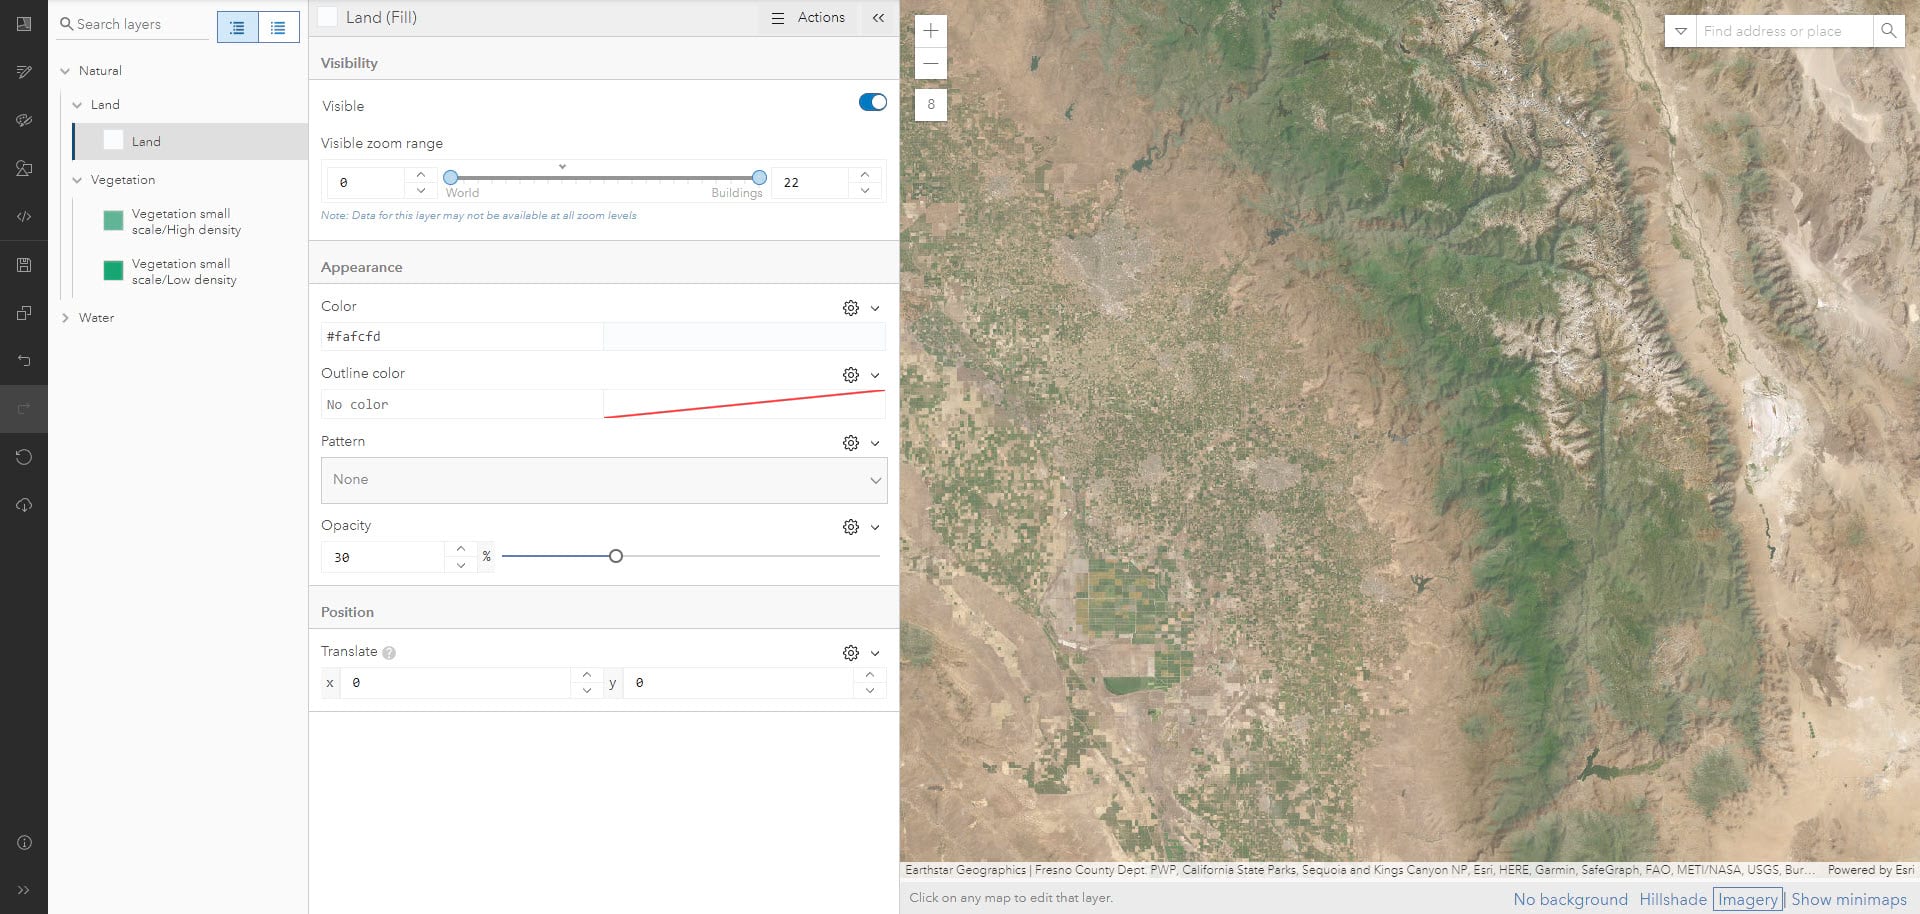
Task: Click the cloud download icon in sidebar
Action: pyautogui.click(x=24, y=505)
